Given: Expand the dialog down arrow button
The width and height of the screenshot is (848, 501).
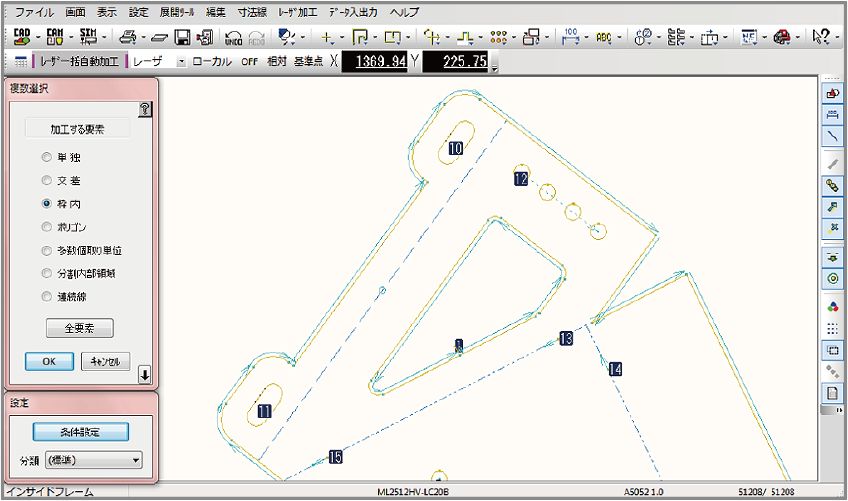Looking at the screenshot, I should pos(144,374).
